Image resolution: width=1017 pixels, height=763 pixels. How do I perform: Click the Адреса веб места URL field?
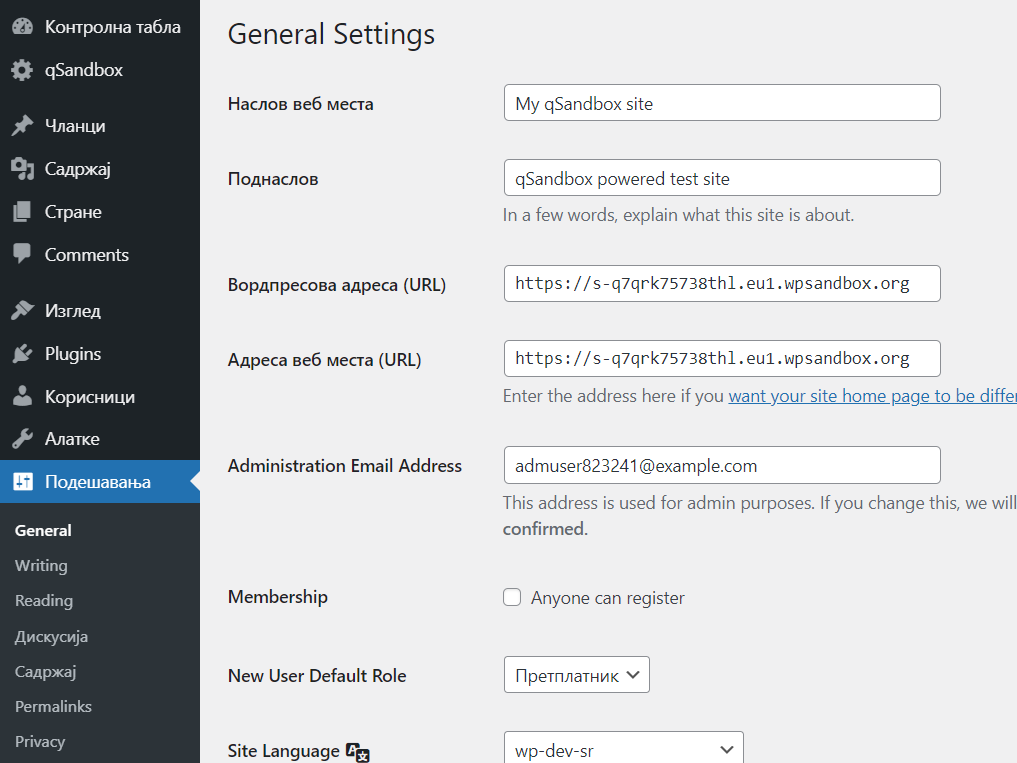click(x=722, y=358)
